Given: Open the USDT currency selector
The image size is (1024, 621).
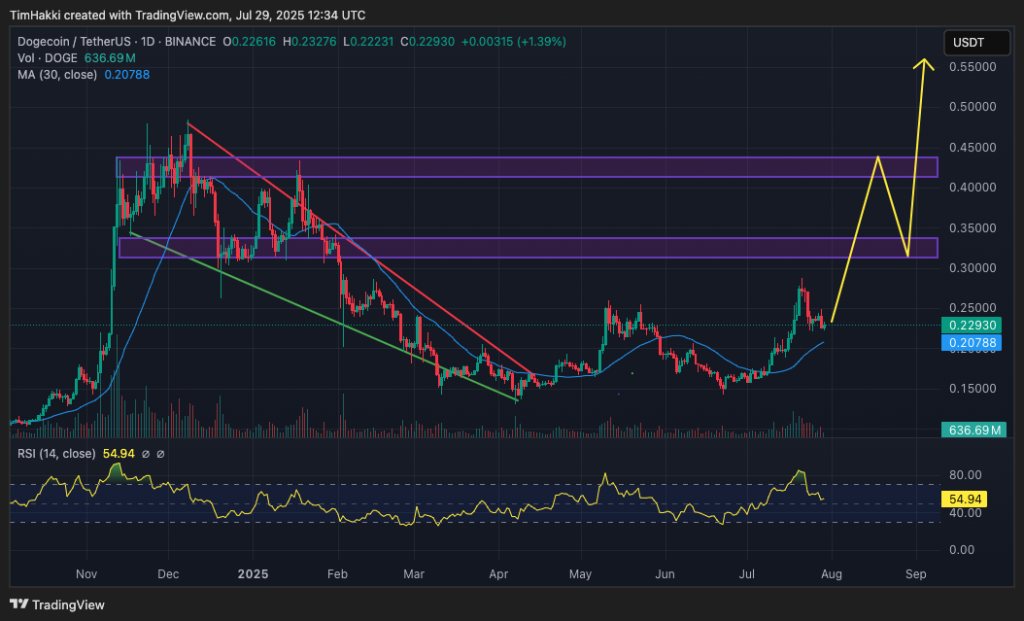Looking at the screenshot, I should pos(970,42).
